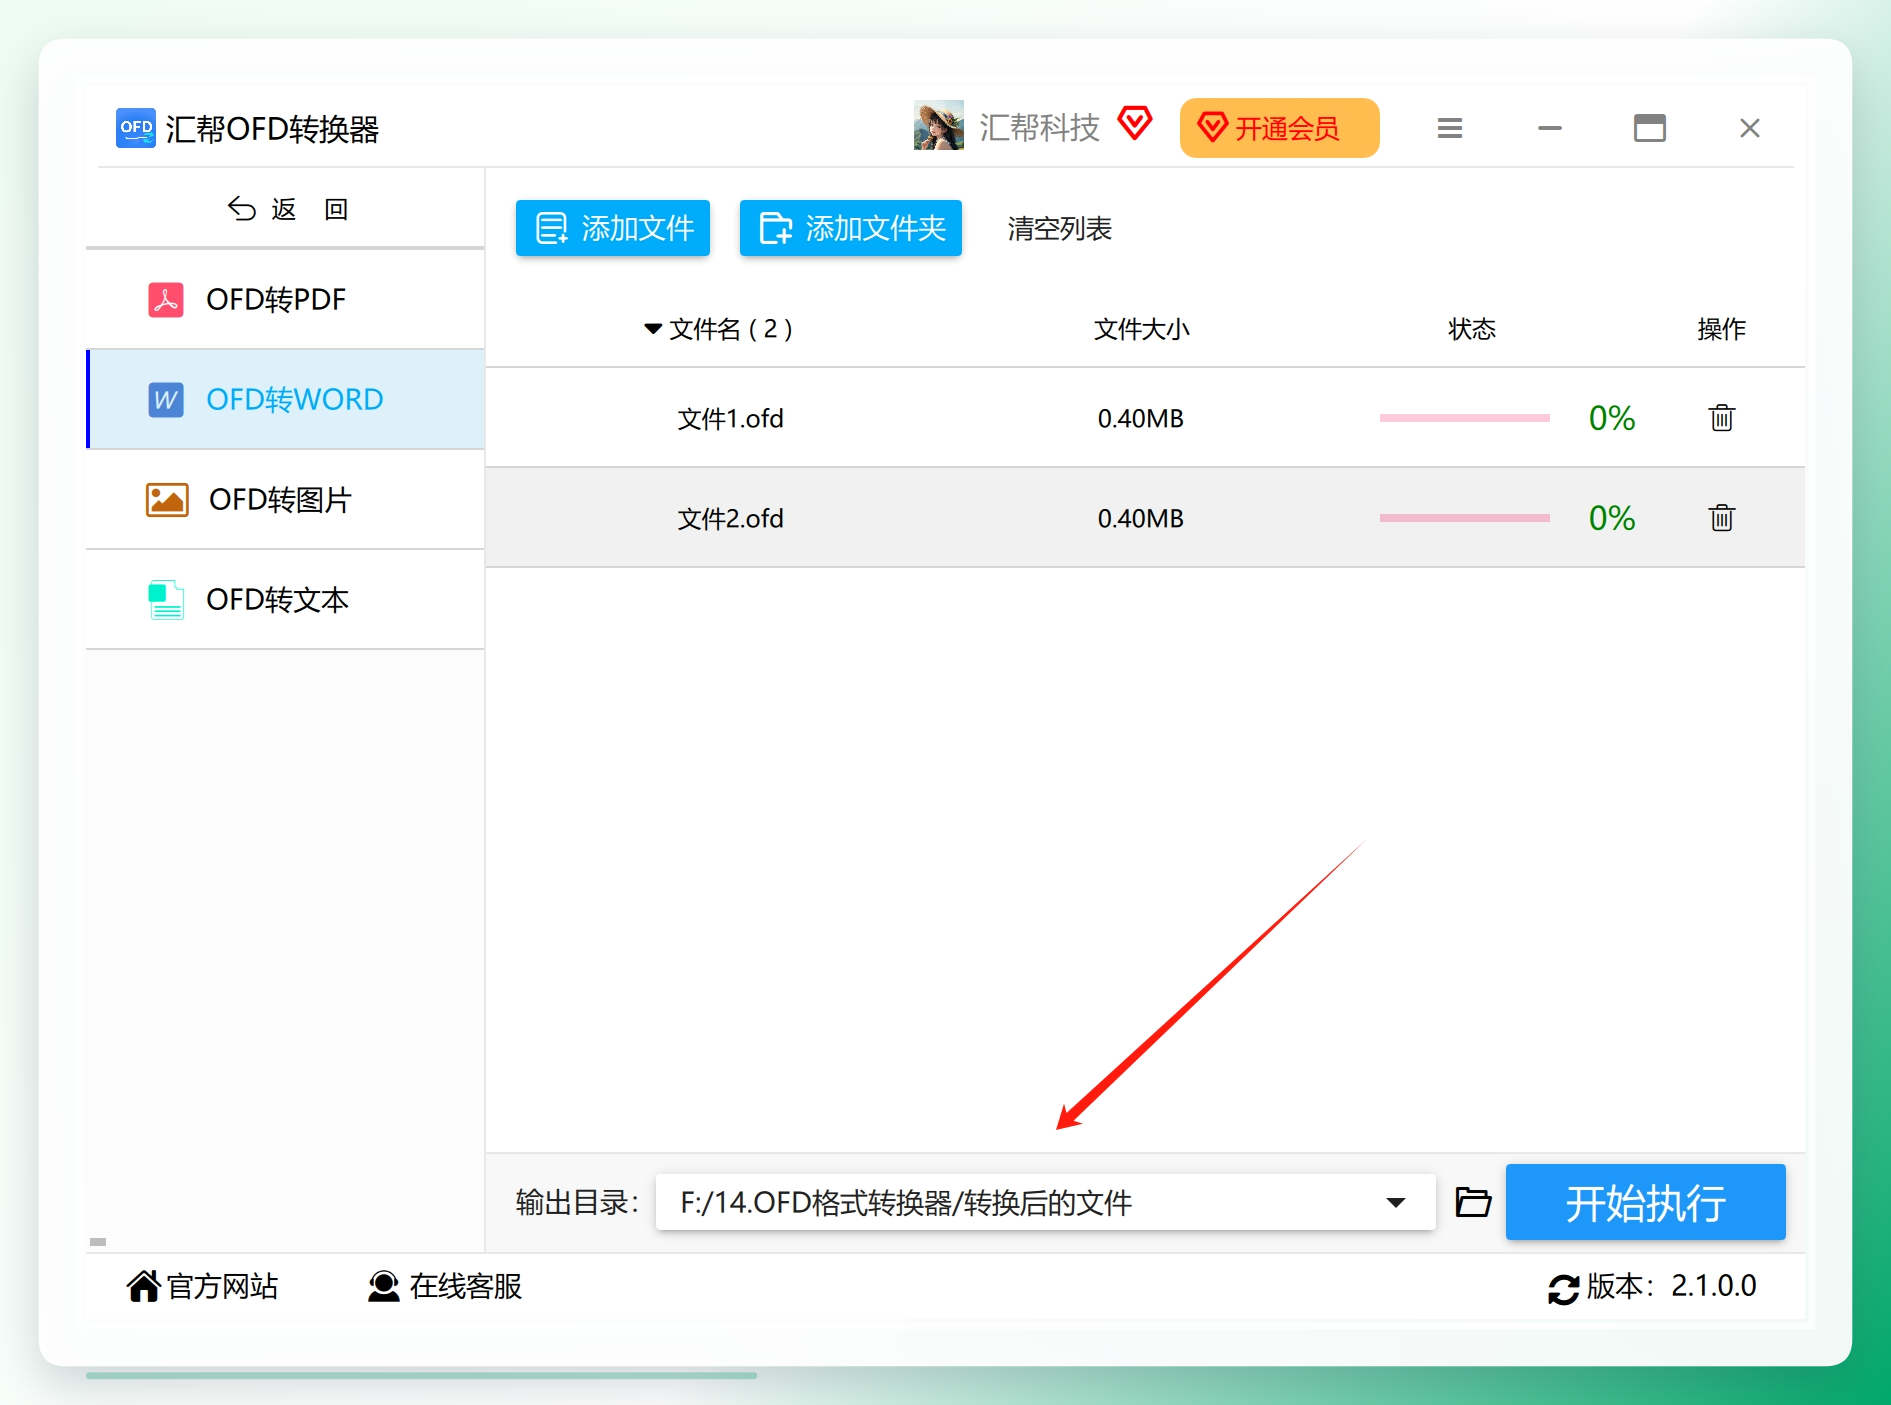This screenshot has height=1405, width=1891.
Task: Maximize the converter window
Action: pyautogui.click(x=1650, y=128)
